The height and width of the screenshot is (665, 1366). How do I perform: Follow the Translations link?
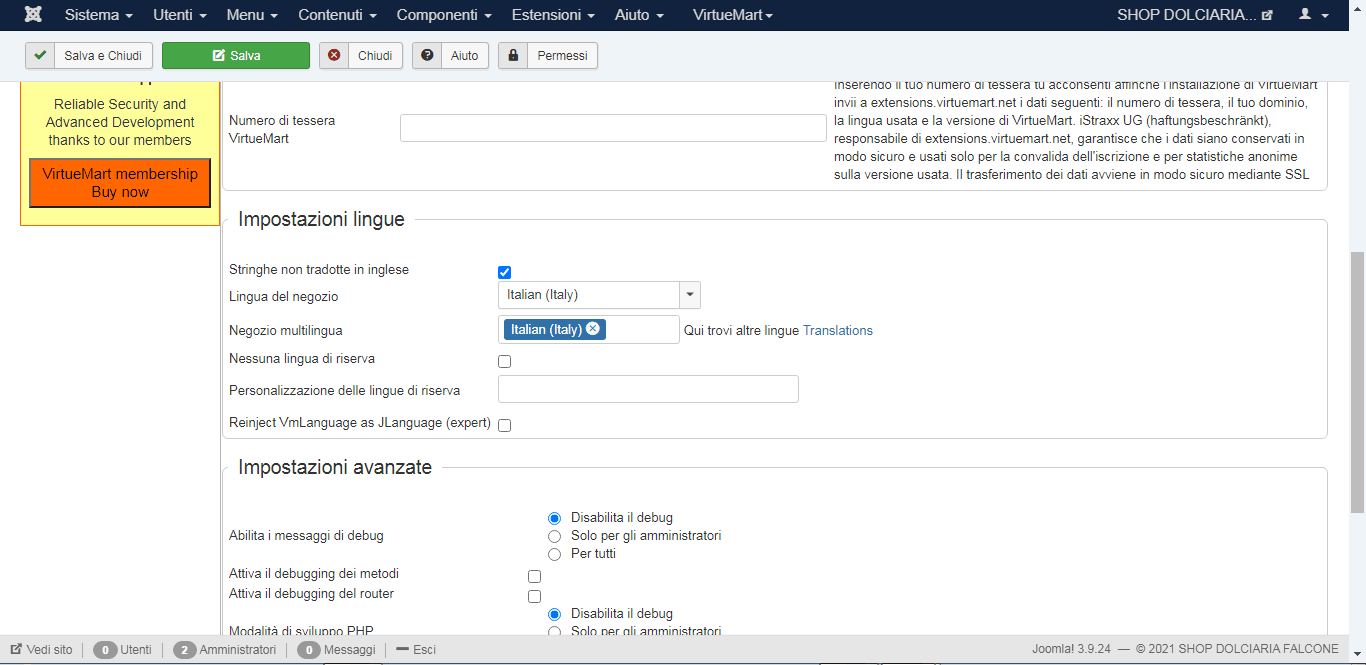click(837, 331)
